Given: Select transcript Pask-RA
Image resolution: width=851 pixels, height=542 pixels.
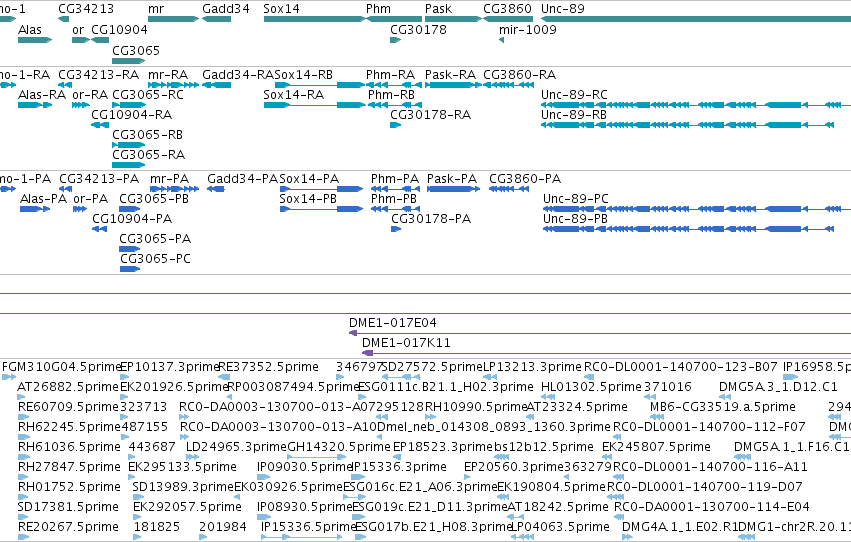Looking at the screenshot, I should 453,85.
